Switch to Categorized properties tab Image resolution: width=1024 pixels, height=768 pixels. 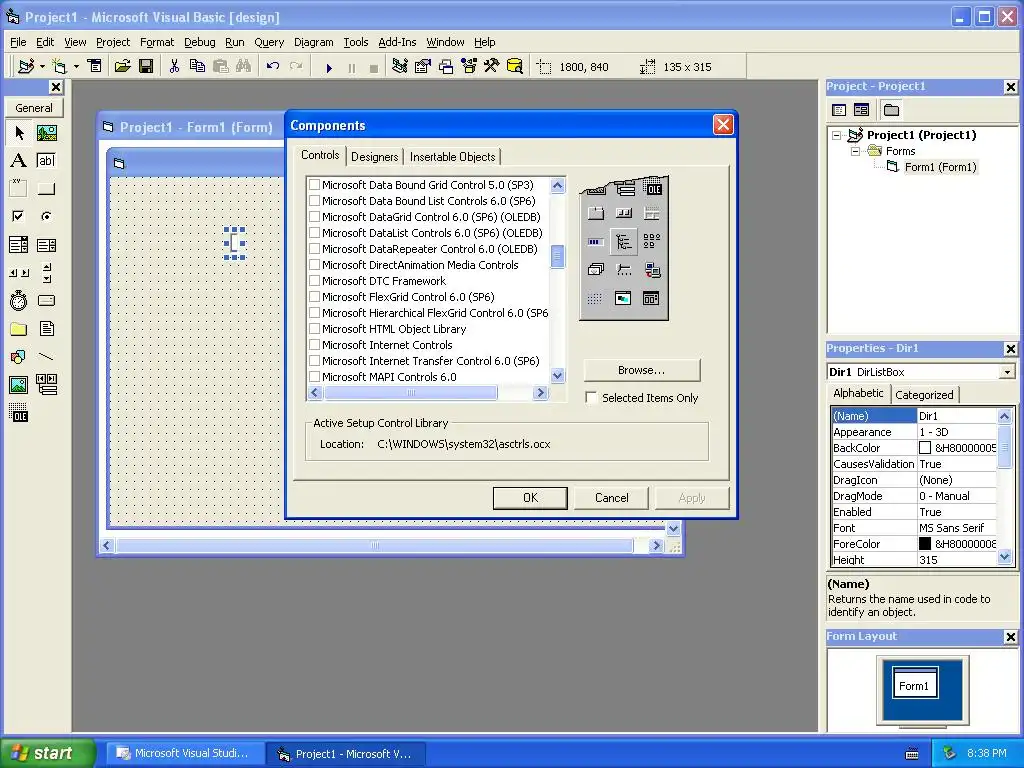coord(924,394)
